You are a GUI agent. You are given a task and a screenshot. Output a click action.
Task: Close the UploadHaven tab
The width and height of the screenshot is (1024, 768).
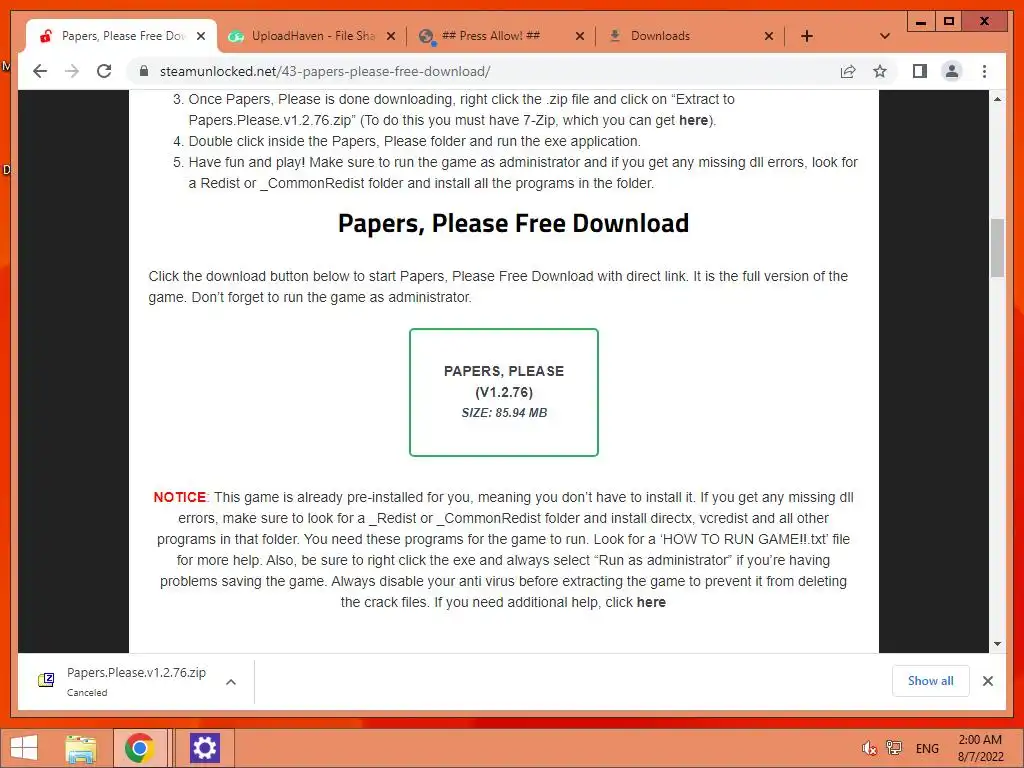(x=391, y=36)
